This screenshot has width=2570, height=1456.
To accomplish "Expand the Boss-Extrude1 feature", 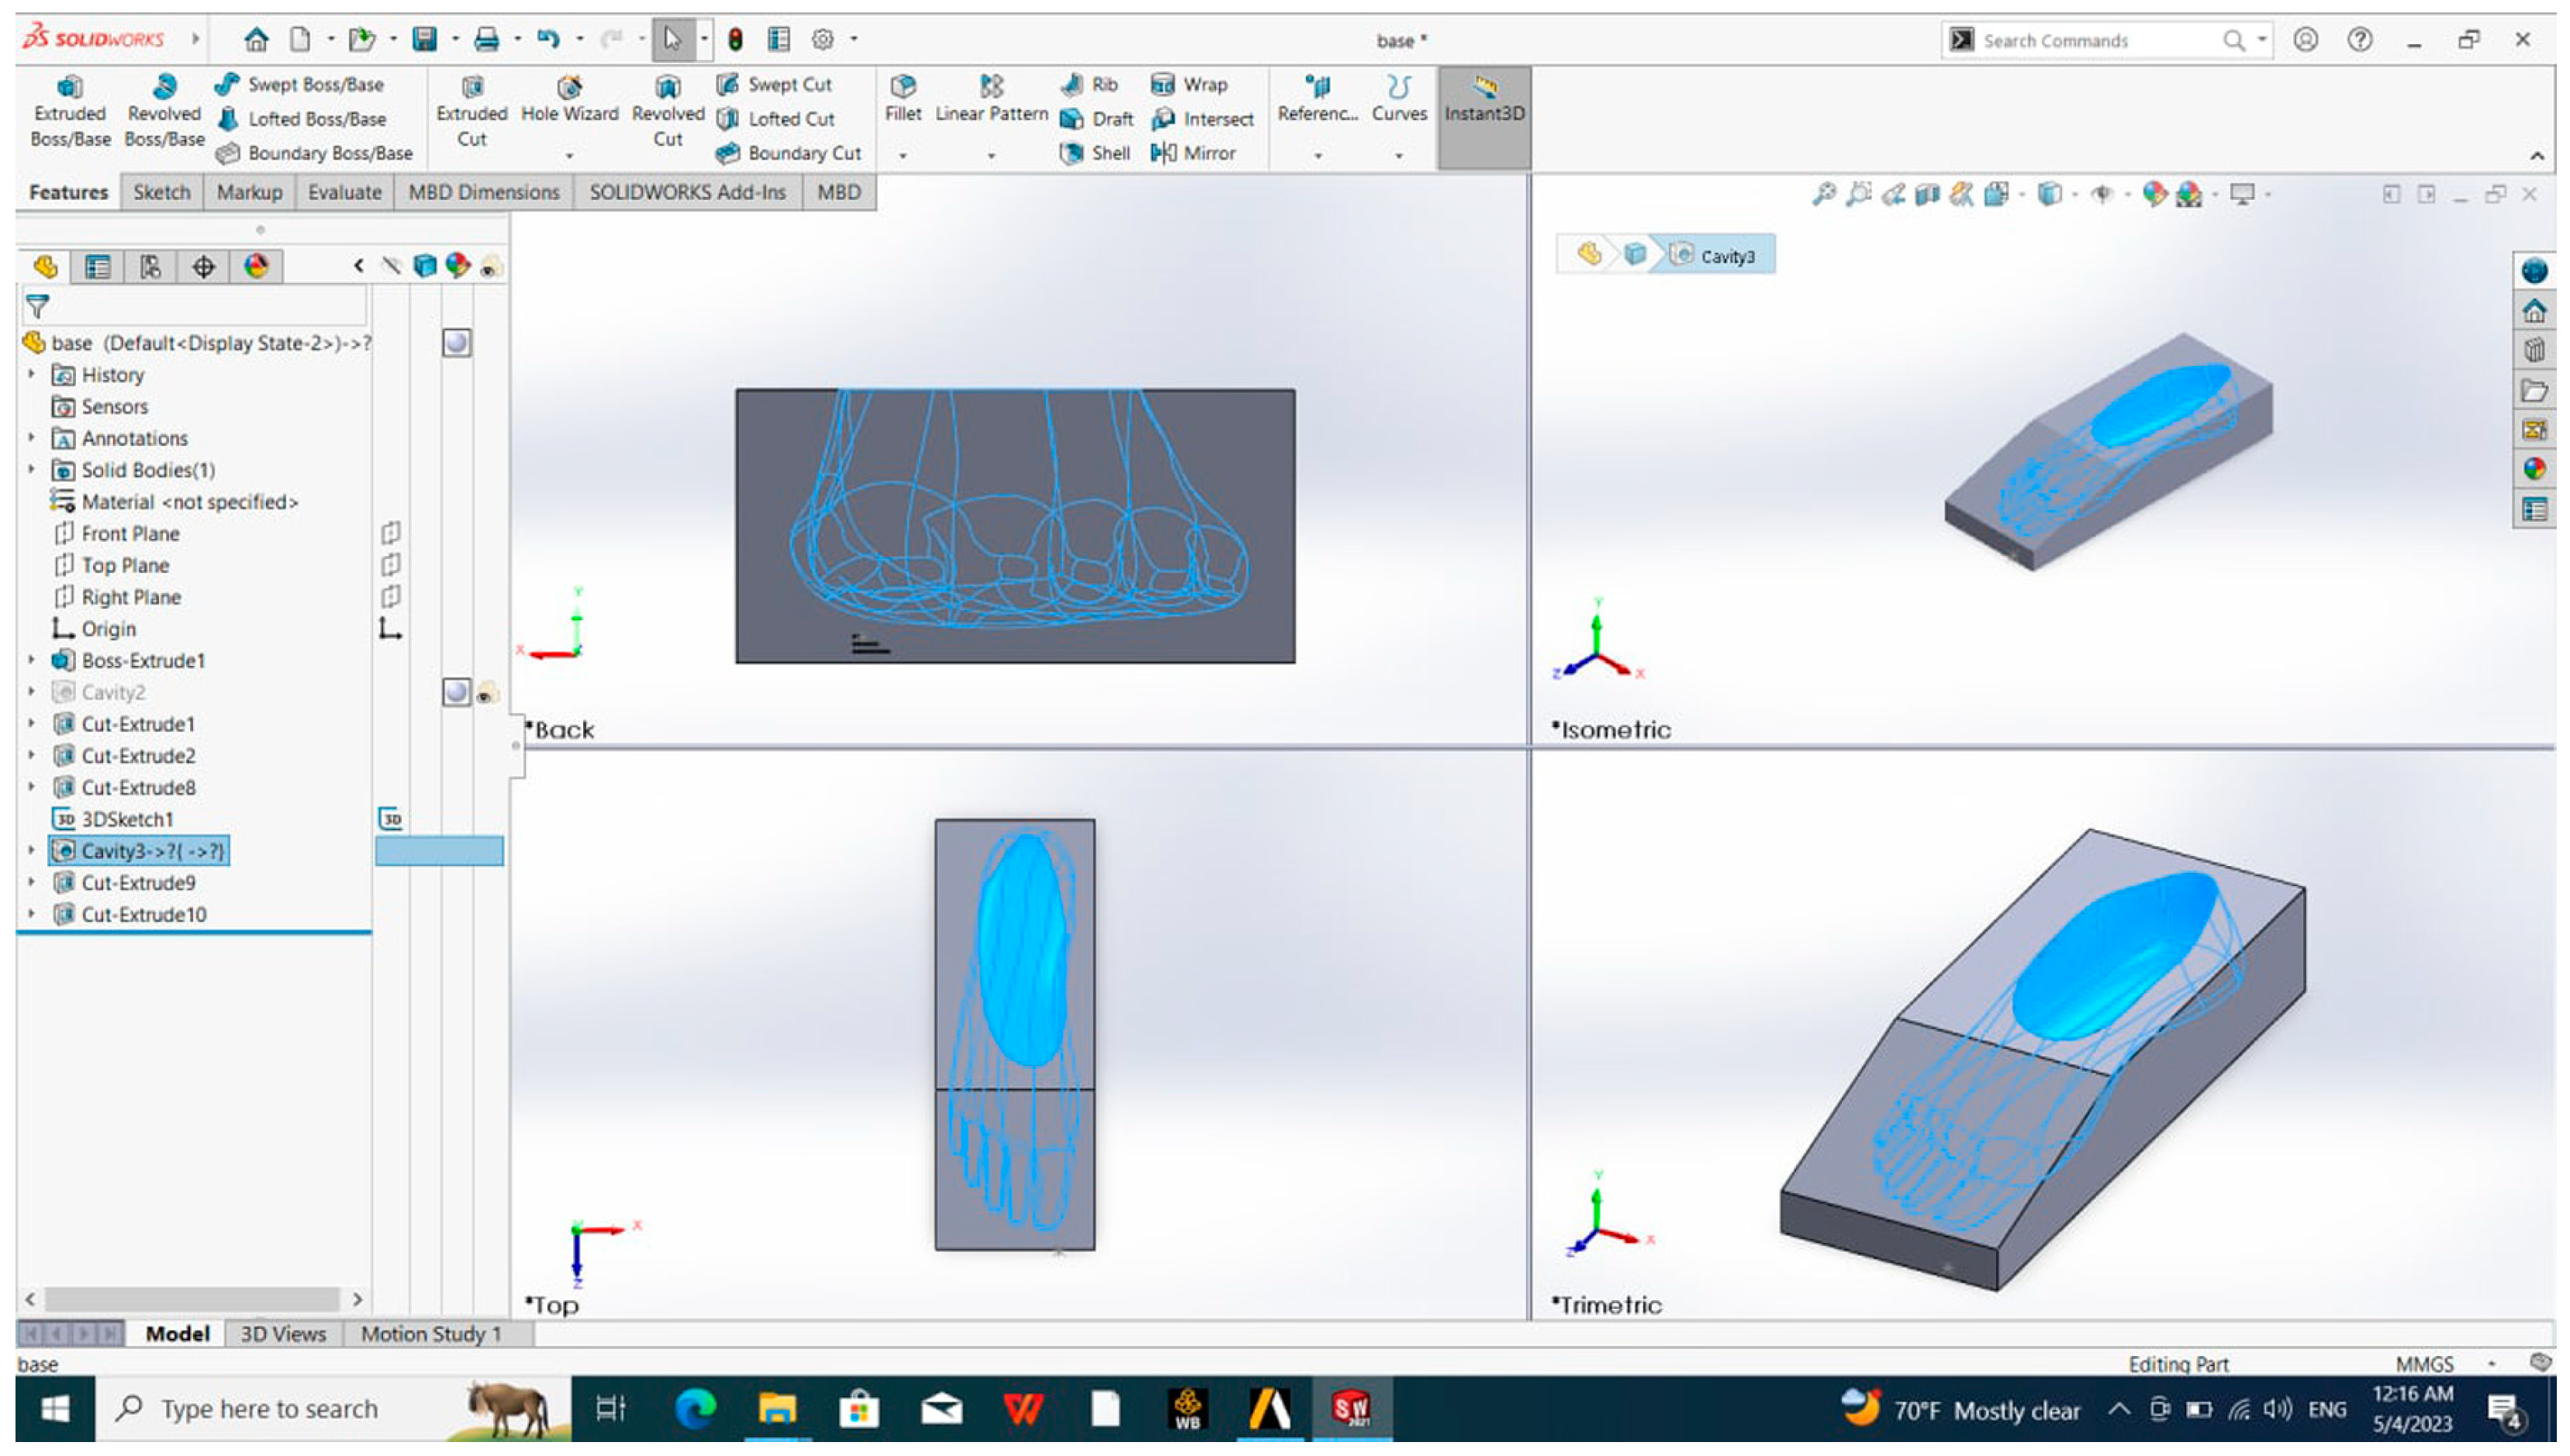I will 31,661.
